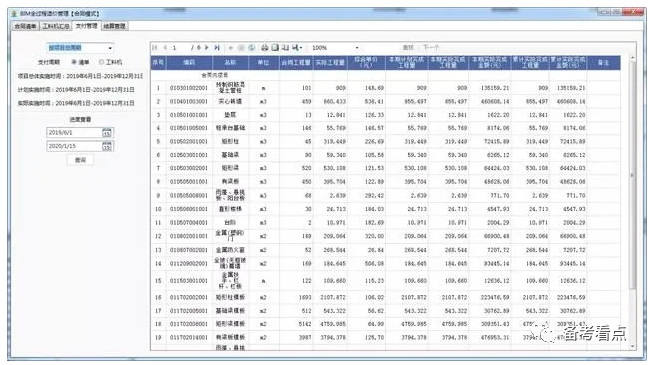Select the 矩形柱 name cell in row 5
The width and height of the screenshot is (650, 365).
tap(230, 141)
